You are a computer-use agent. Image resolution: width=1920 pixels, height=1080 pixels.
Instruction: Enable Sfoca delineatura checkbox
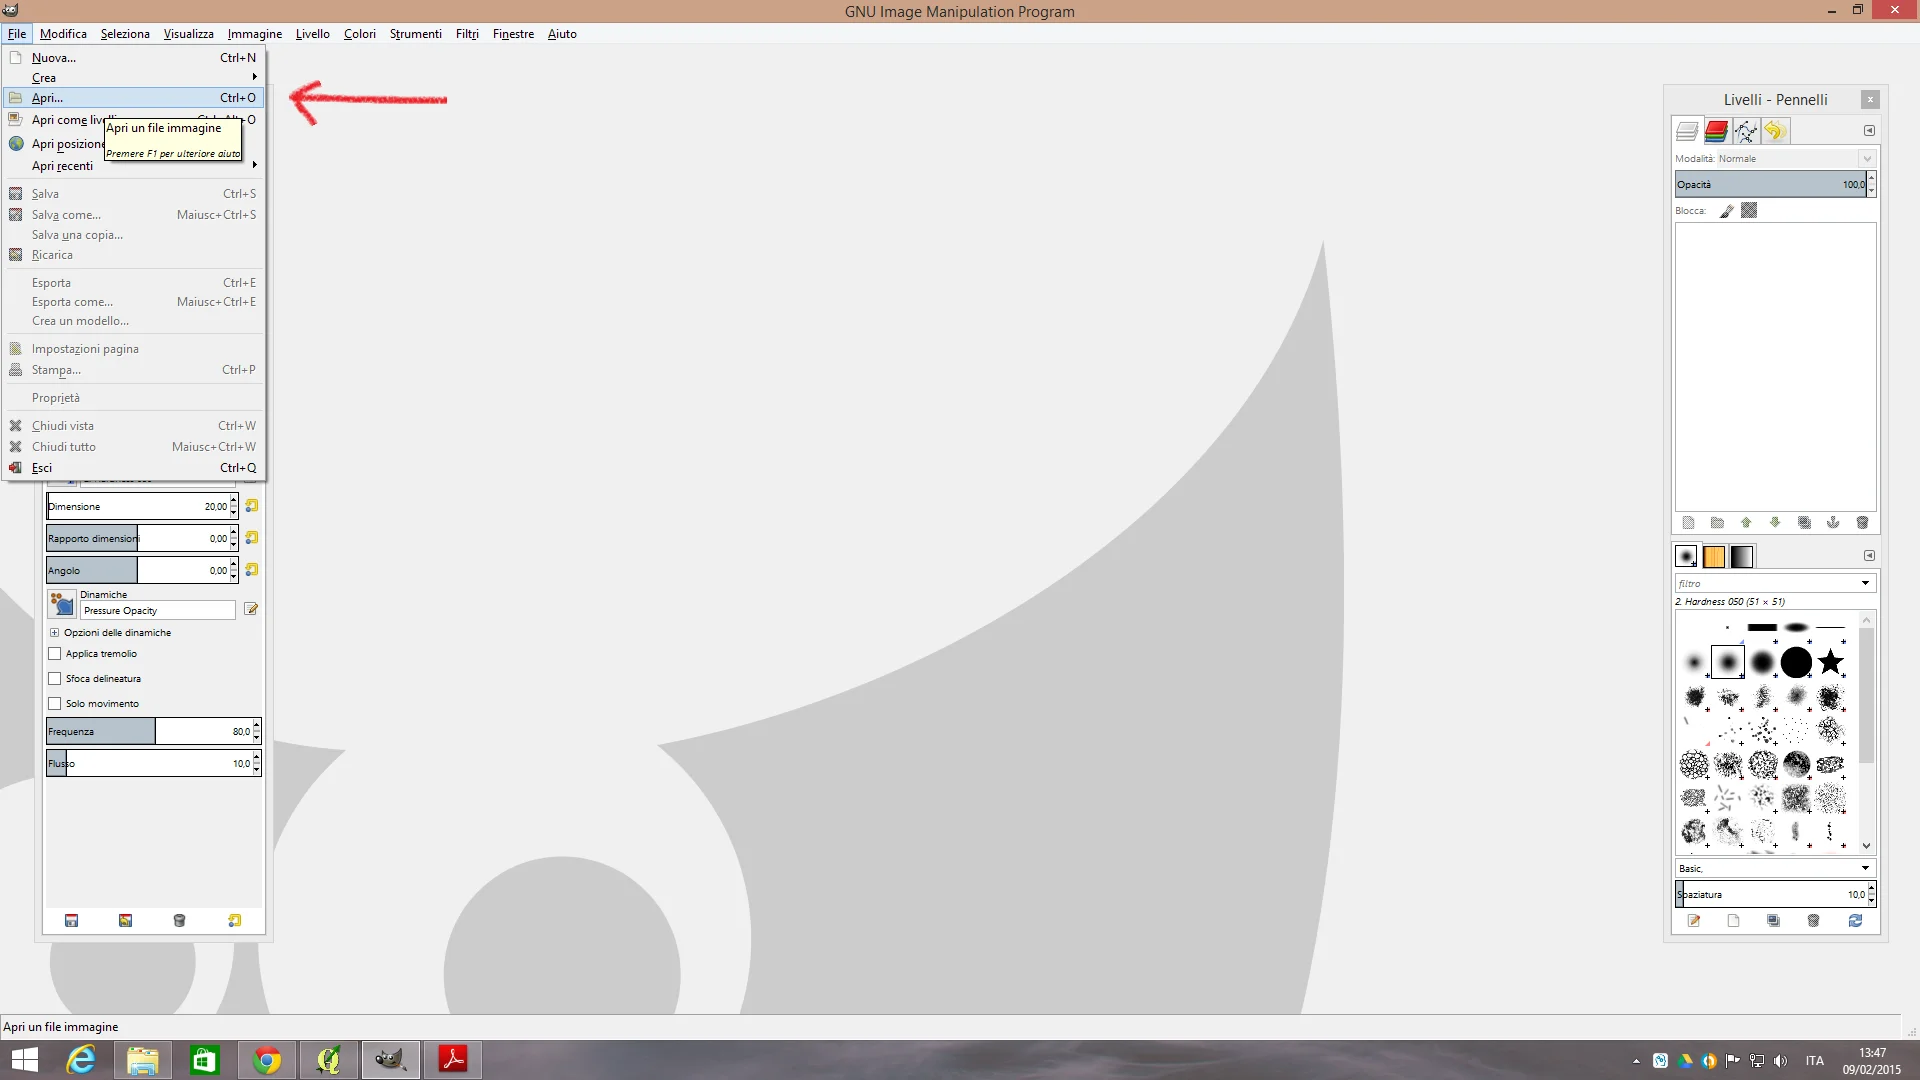[55, 679]
